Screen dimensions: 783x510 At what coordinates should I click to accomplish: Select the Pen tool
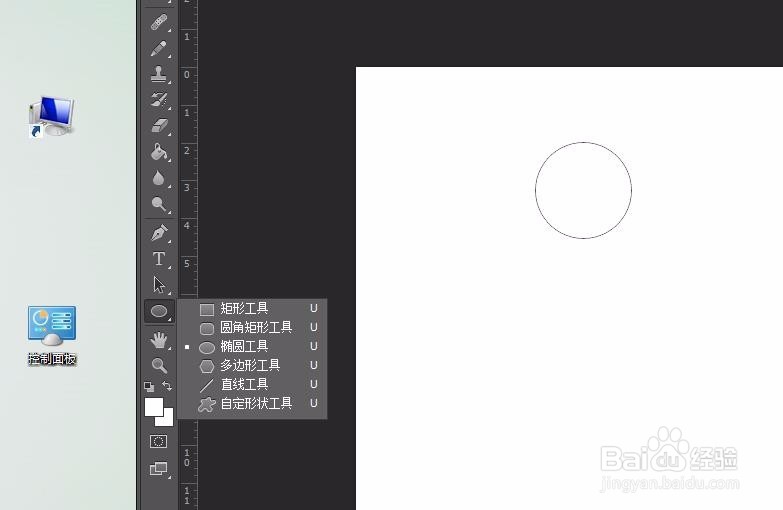click(x=159, y=233)
